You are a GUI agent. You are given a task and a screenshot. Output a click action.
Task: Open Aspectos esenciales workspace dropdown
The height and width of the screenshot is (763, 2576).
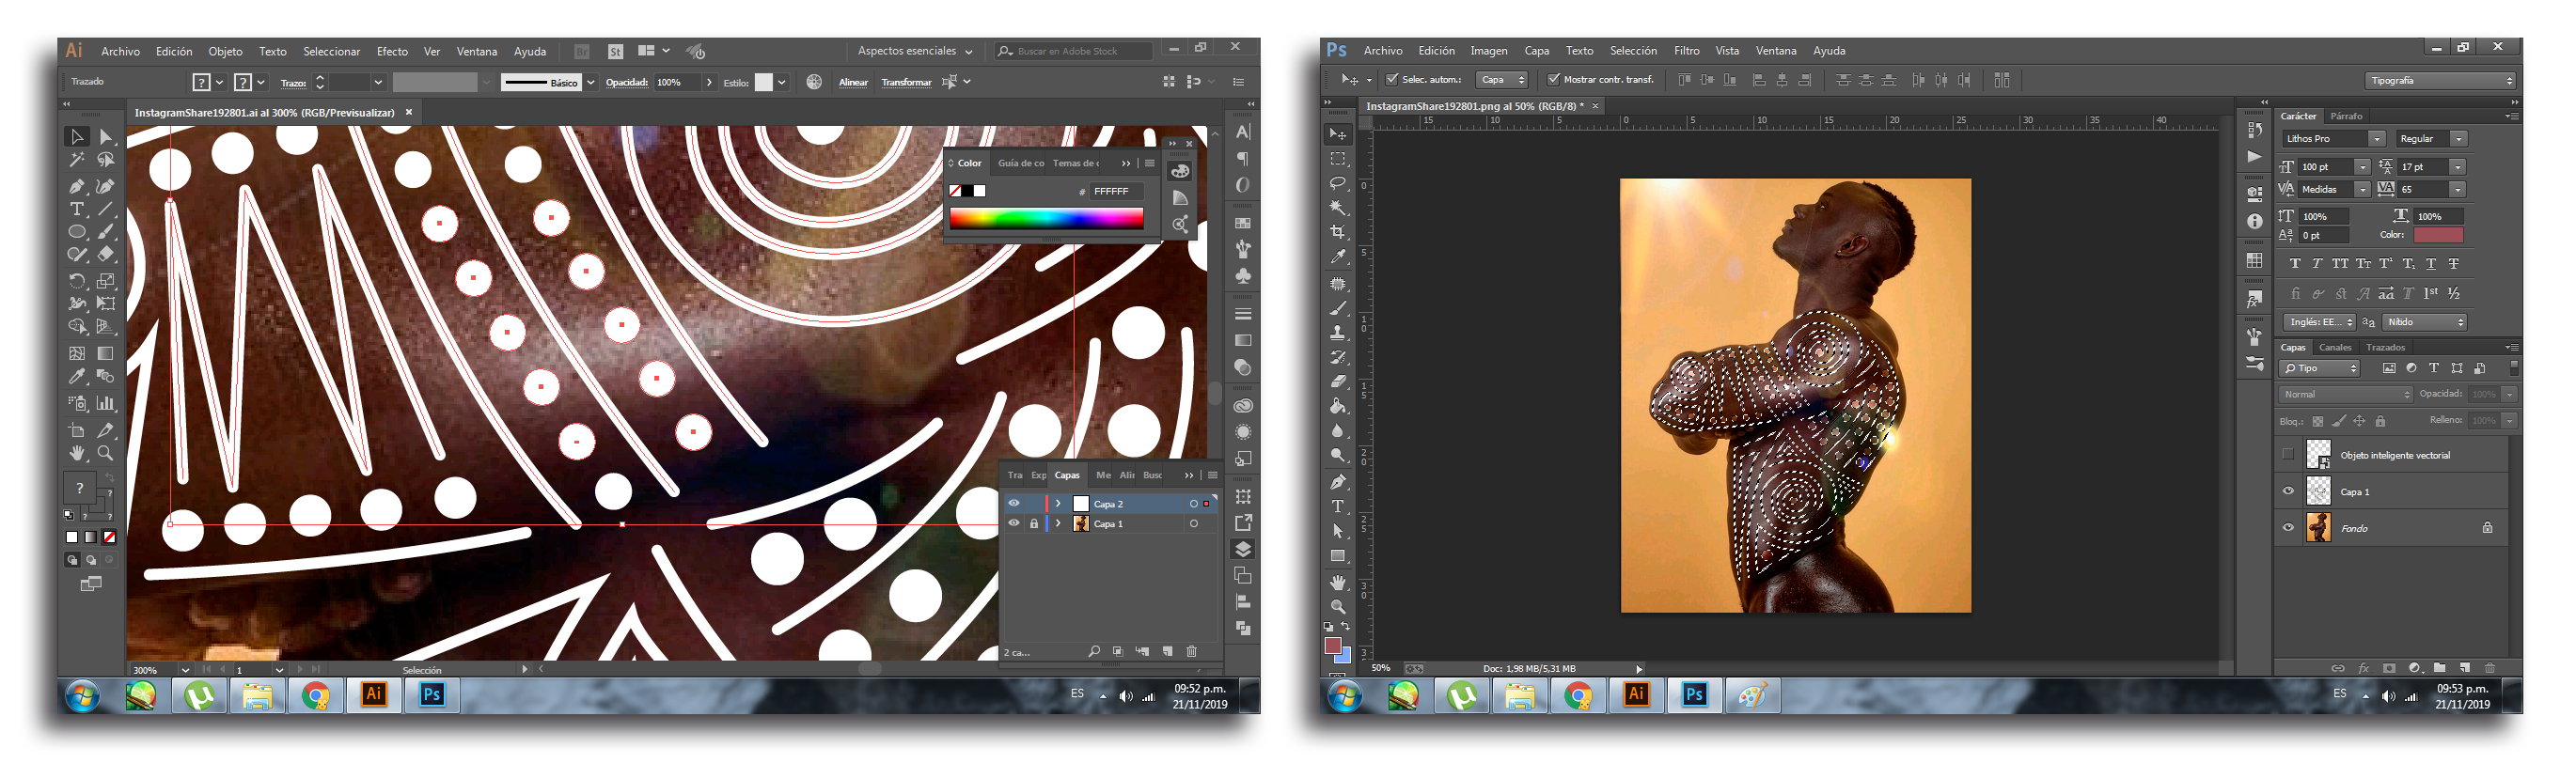tap(914, 51)
